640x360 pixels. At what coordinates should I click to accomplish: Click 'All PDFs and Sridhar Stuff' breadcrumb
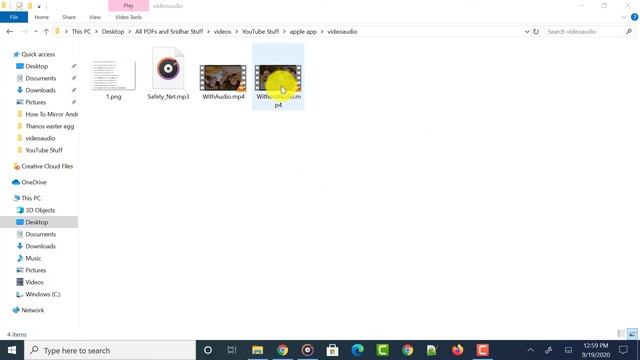[x=169, y=31]
